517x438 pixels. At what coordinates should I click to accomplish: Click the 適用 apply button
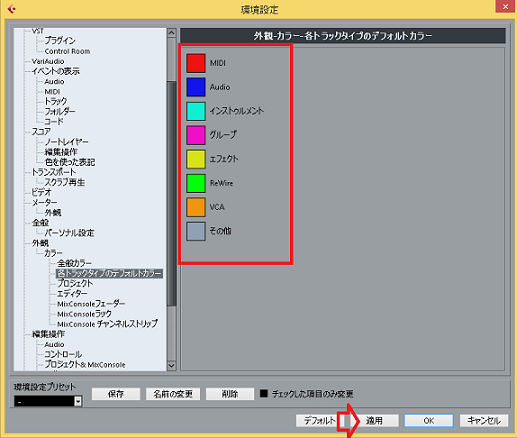click(374, 420)
